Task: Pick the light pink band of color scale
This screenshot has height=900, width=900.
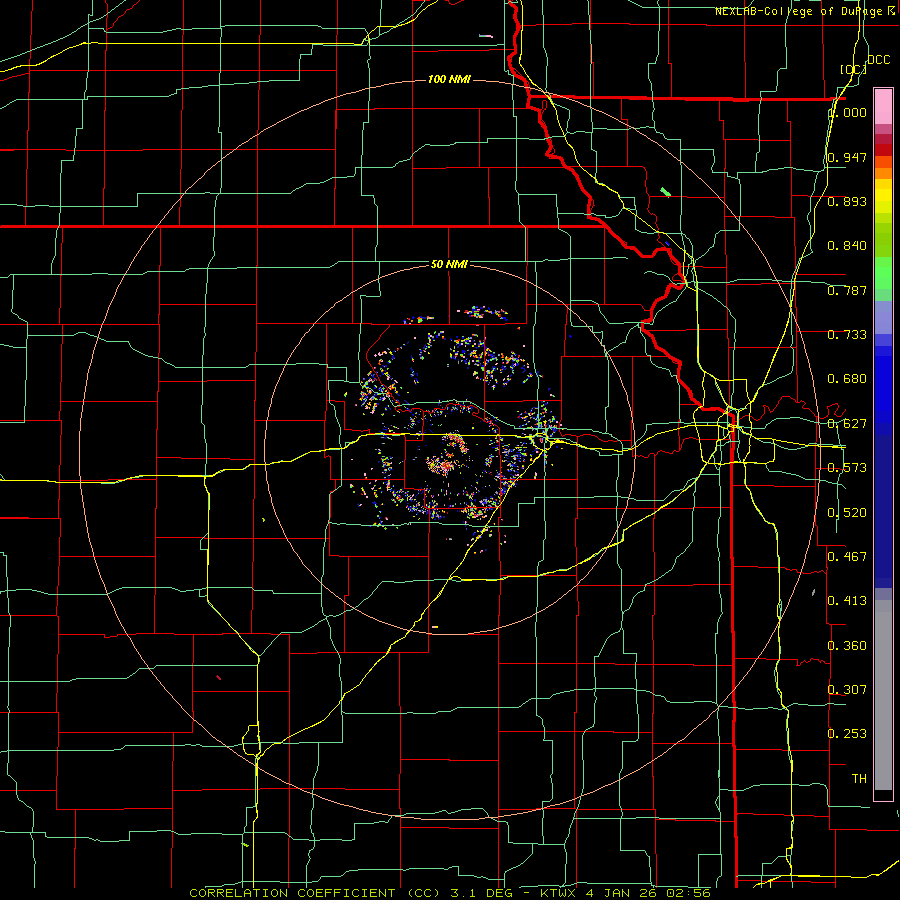Action: pyautogui.click(x=883, y=107)
